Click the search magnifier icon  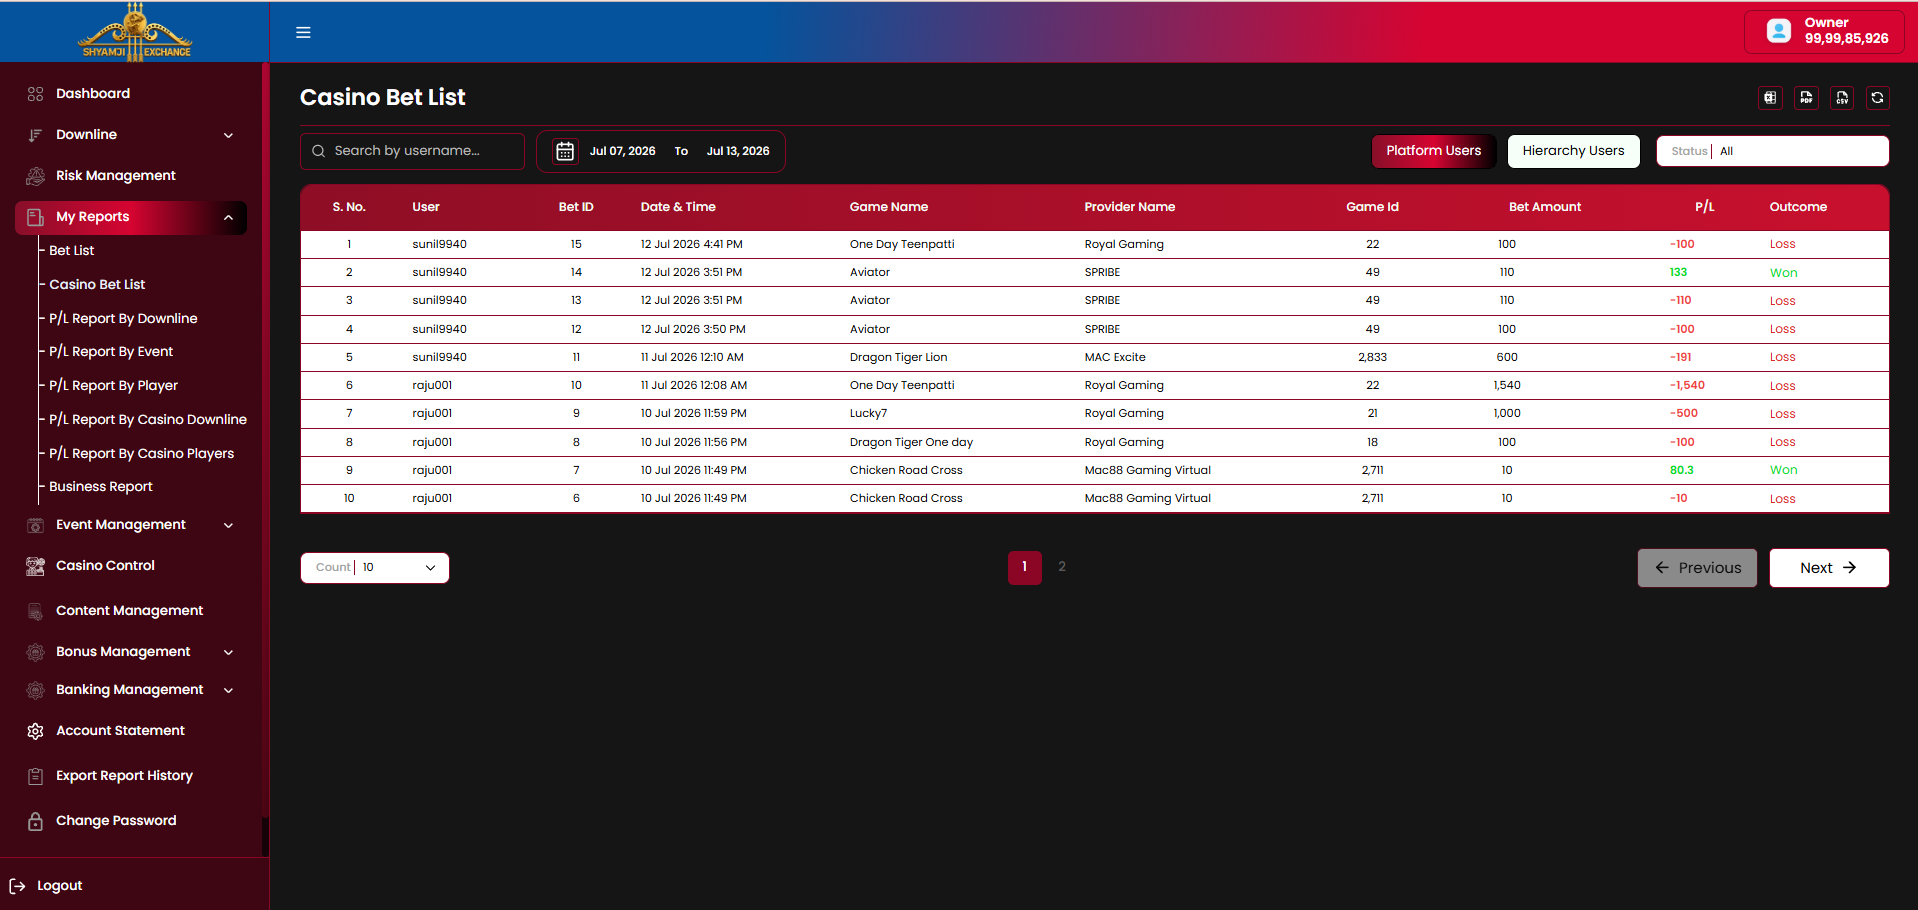(x=318, y=151)
